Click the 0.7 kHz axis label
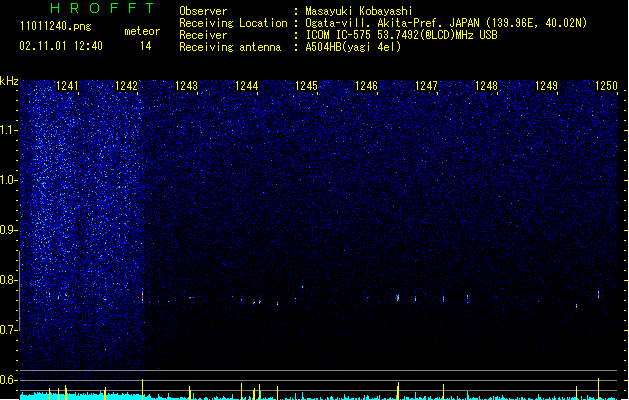The height and width of the screenshot is (400, 629). (8, 330)
